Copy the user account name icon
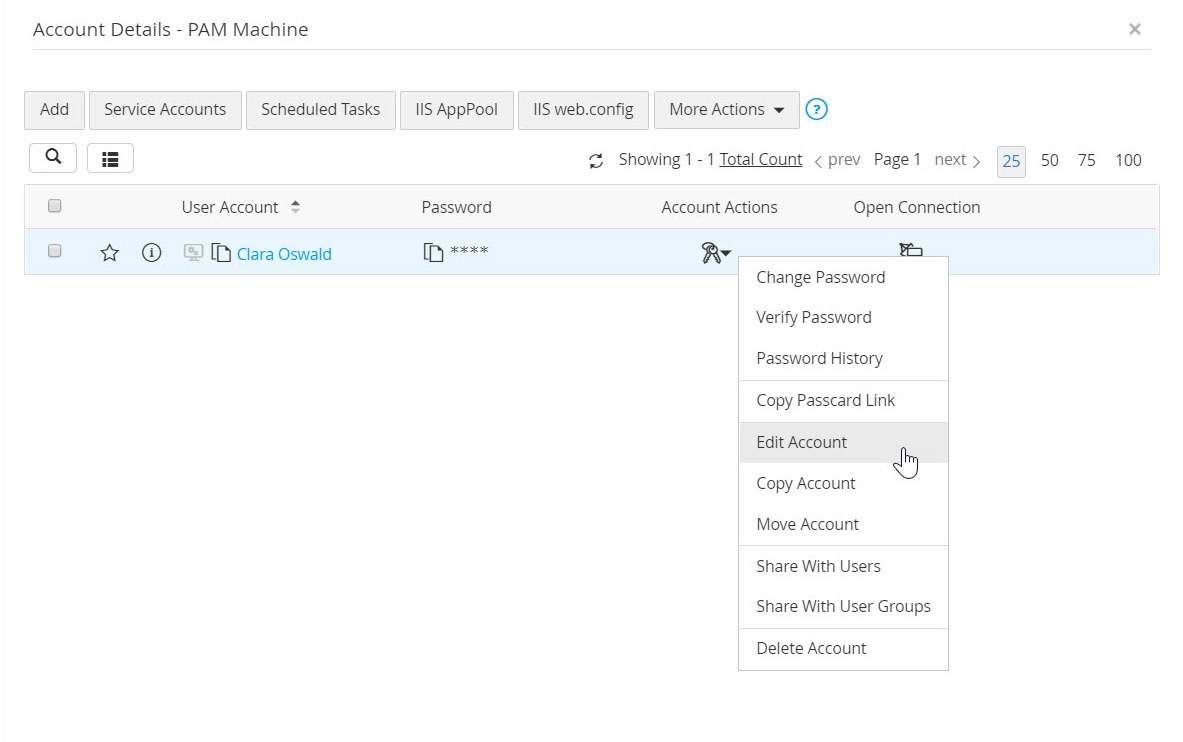 221,253
